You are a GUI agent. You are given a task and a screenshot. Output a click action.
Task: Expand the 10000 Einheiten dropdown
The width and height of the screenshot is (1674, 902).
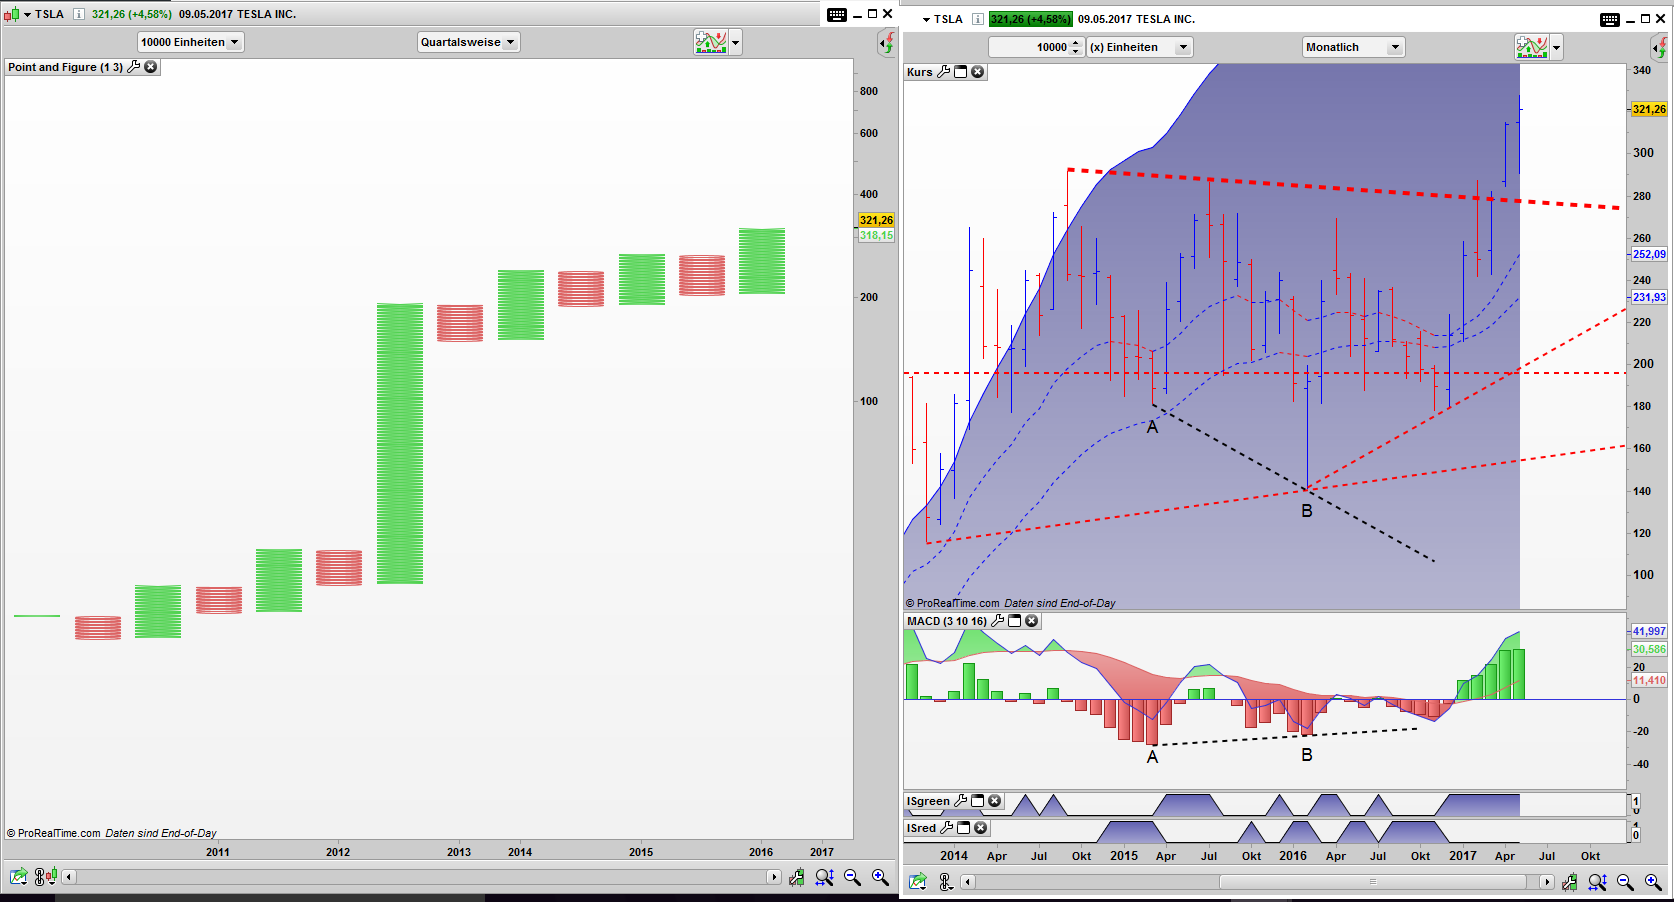[x=190, y=42]
